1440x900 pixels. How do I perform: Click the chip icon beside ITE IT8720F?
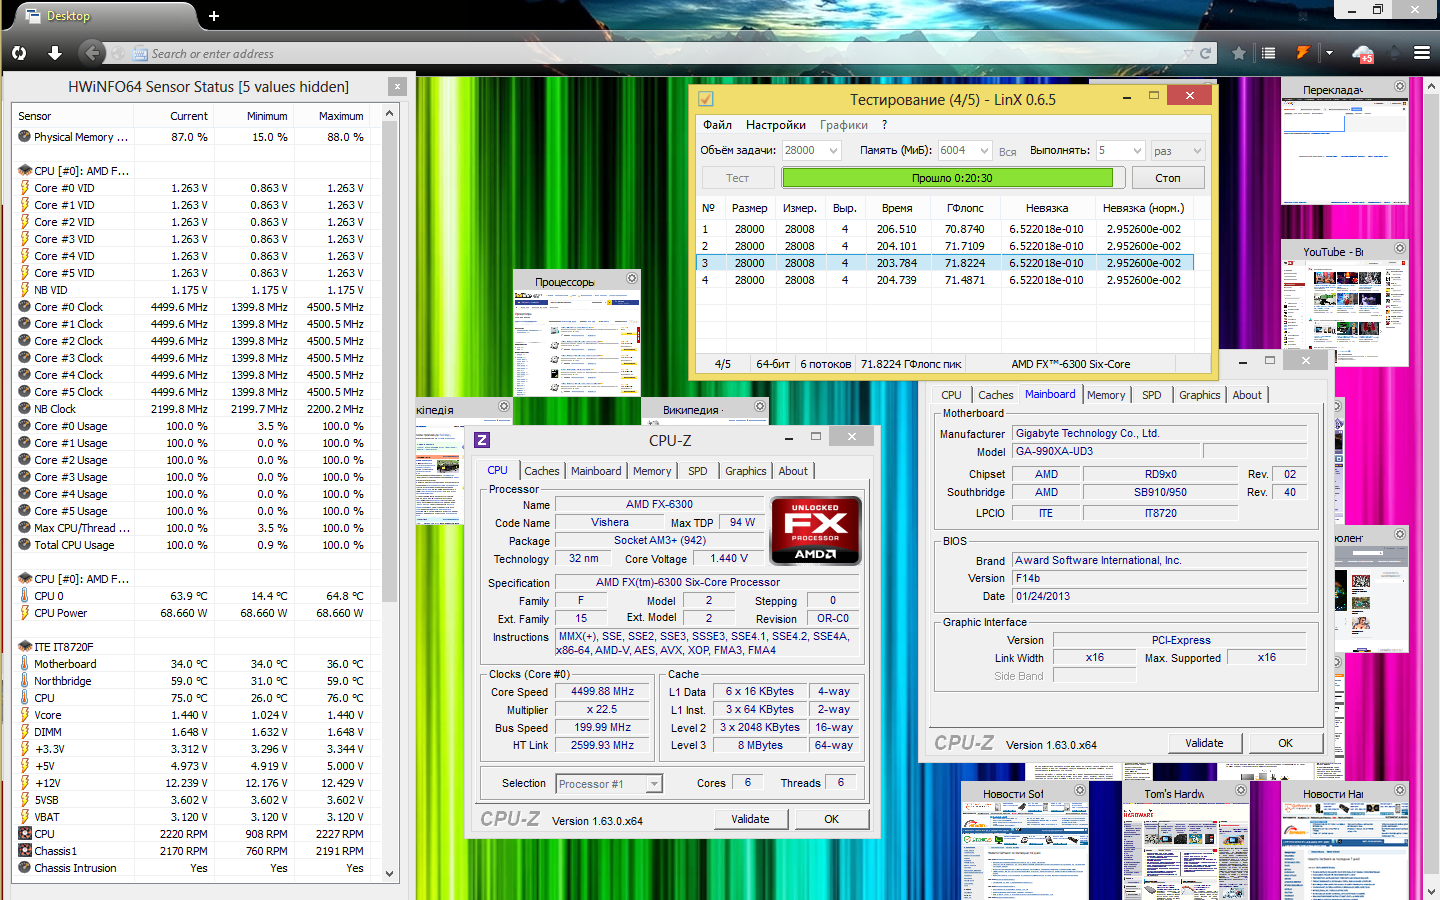25,647
